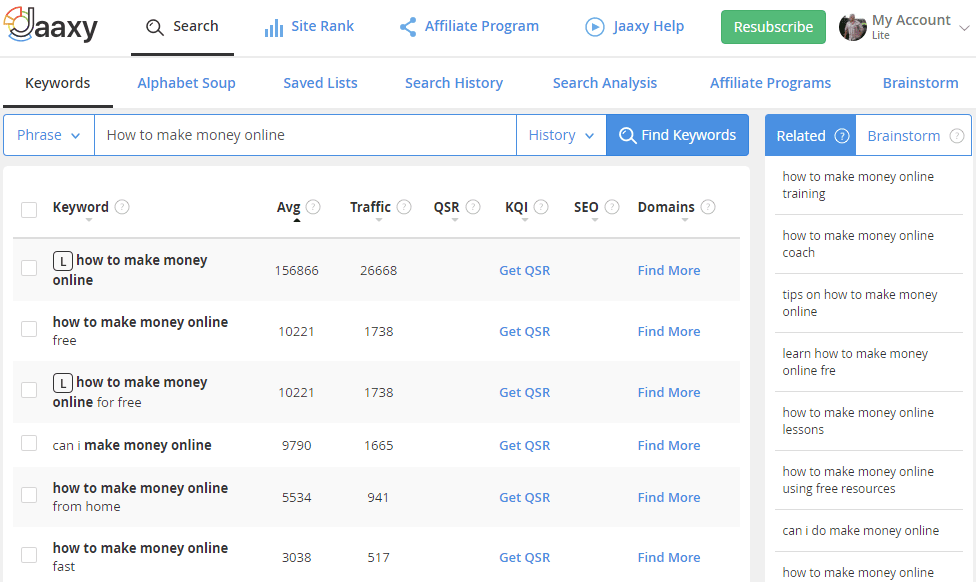Click the help icon on Brainstorm panel tab
Image resolution: width=976 pixels, height=582 pixels.
tap(957, 136)
